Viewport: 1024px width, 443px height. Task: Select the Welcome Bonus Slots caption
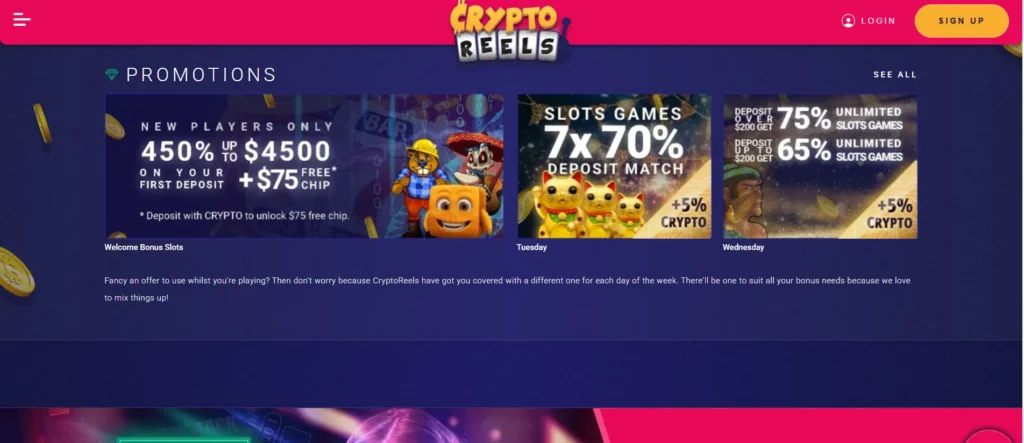[x=144, y=248]
